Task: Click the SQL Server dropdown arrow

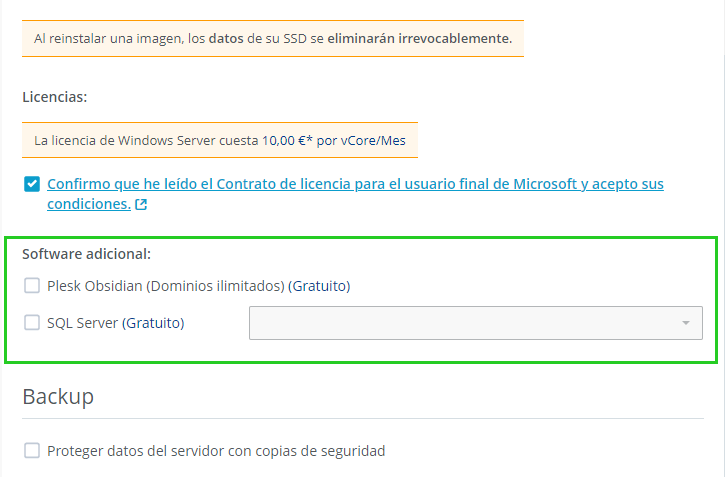Action: point(686,323)
